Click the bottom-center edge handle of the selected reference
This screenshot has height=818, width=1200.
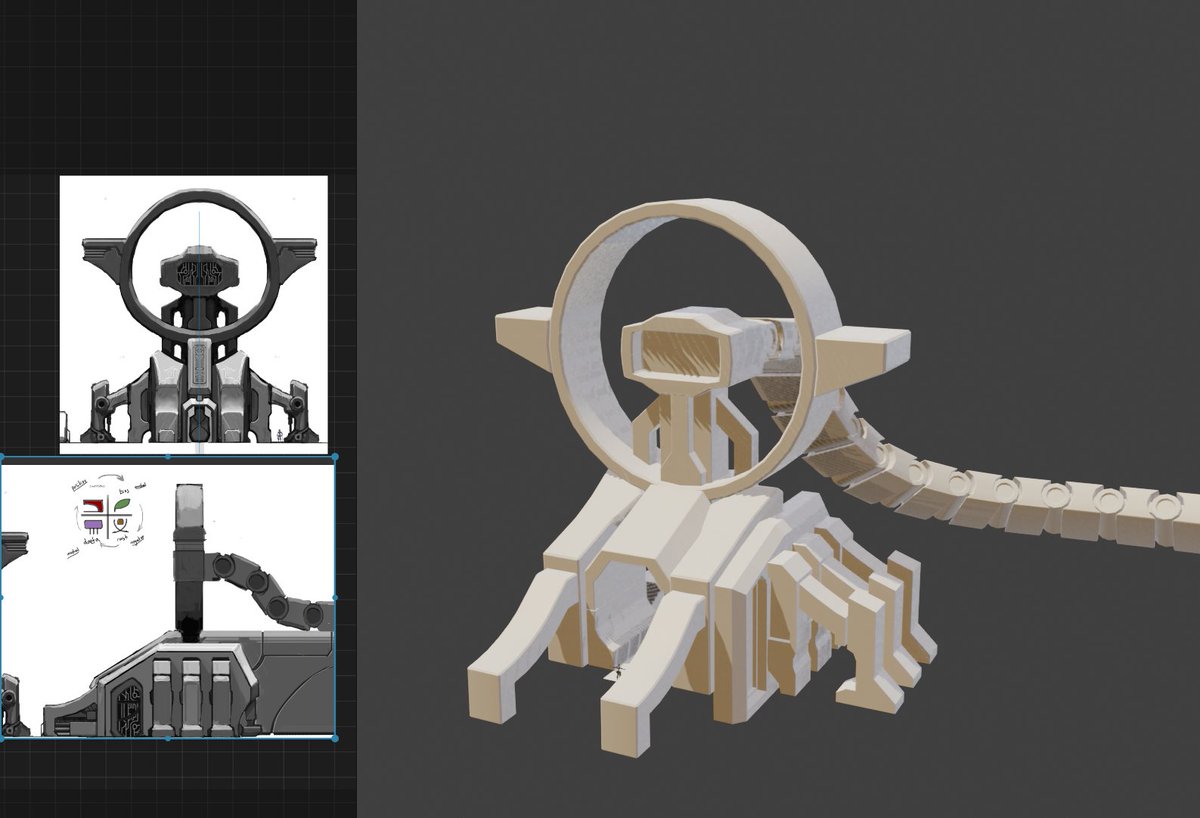tap(167, 738)
